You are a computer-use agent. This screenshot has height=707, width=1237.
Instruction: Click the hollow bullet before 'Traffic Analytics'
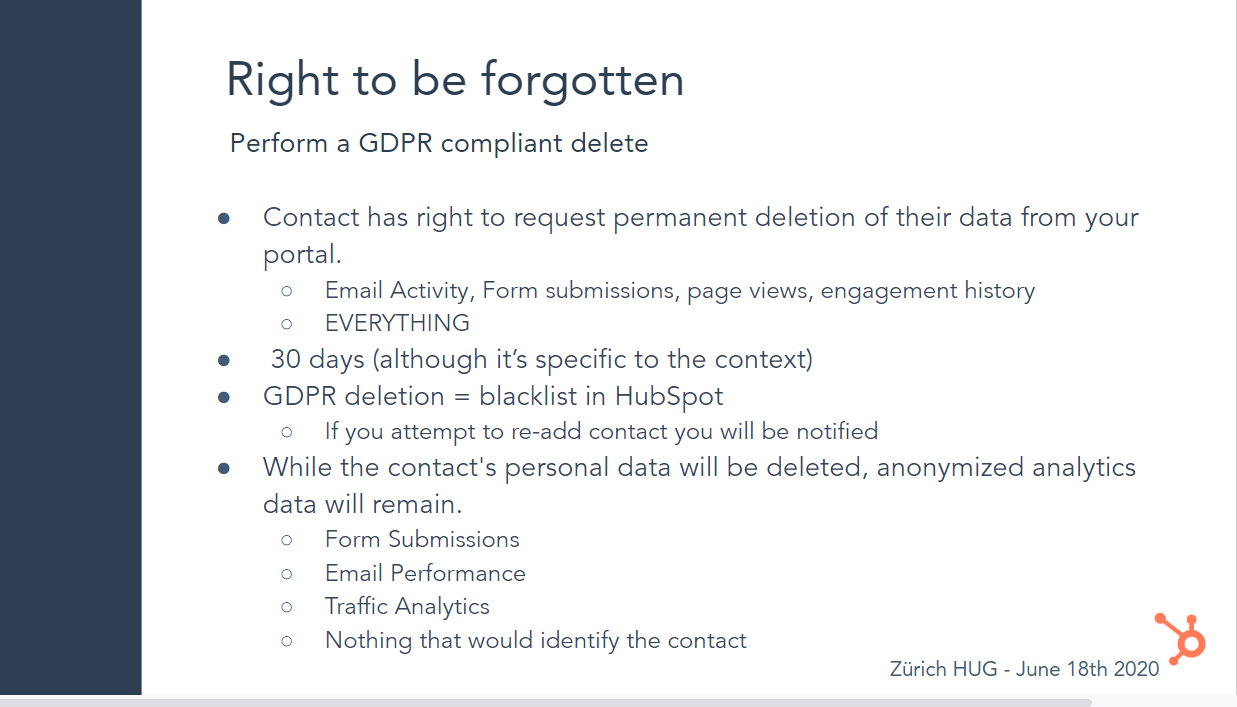pos(287,607)
